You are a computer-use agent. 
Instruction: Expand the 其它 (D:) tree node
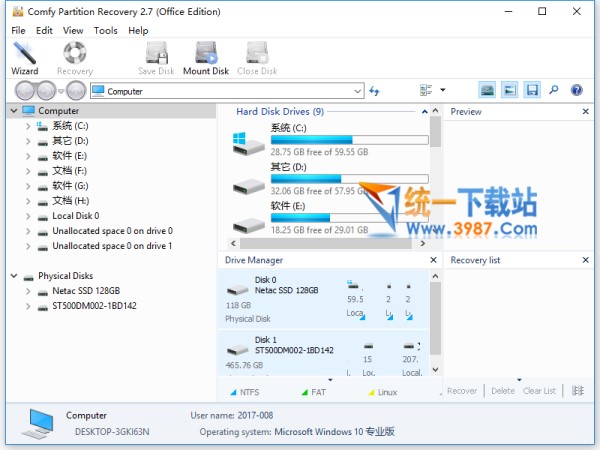click(28, 141)
